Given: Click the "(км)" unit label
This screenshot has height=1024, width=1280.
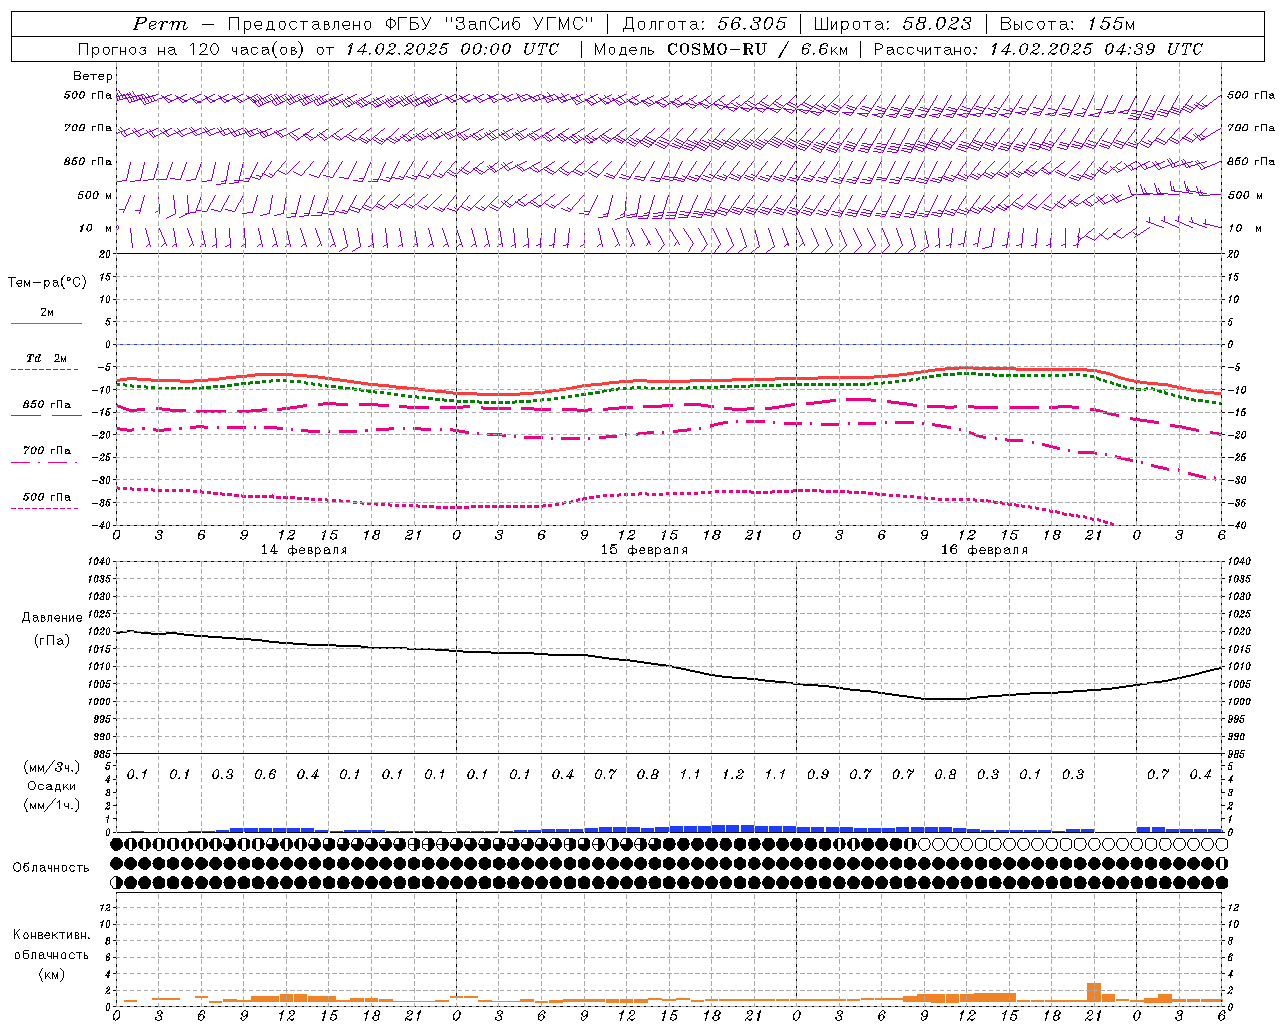Looking at the screenshot, I should point(52,973).
